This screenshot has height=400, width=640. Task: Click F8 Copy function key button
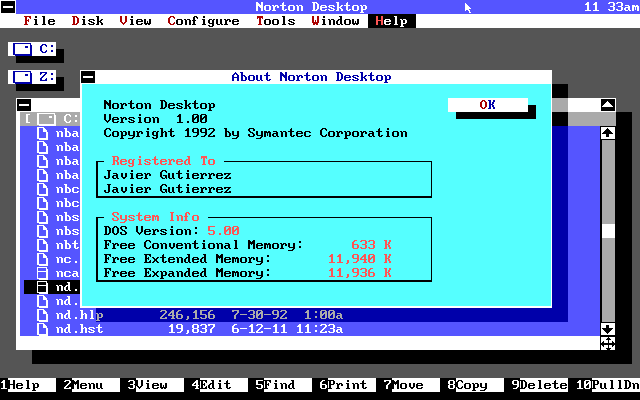[476, 385]
